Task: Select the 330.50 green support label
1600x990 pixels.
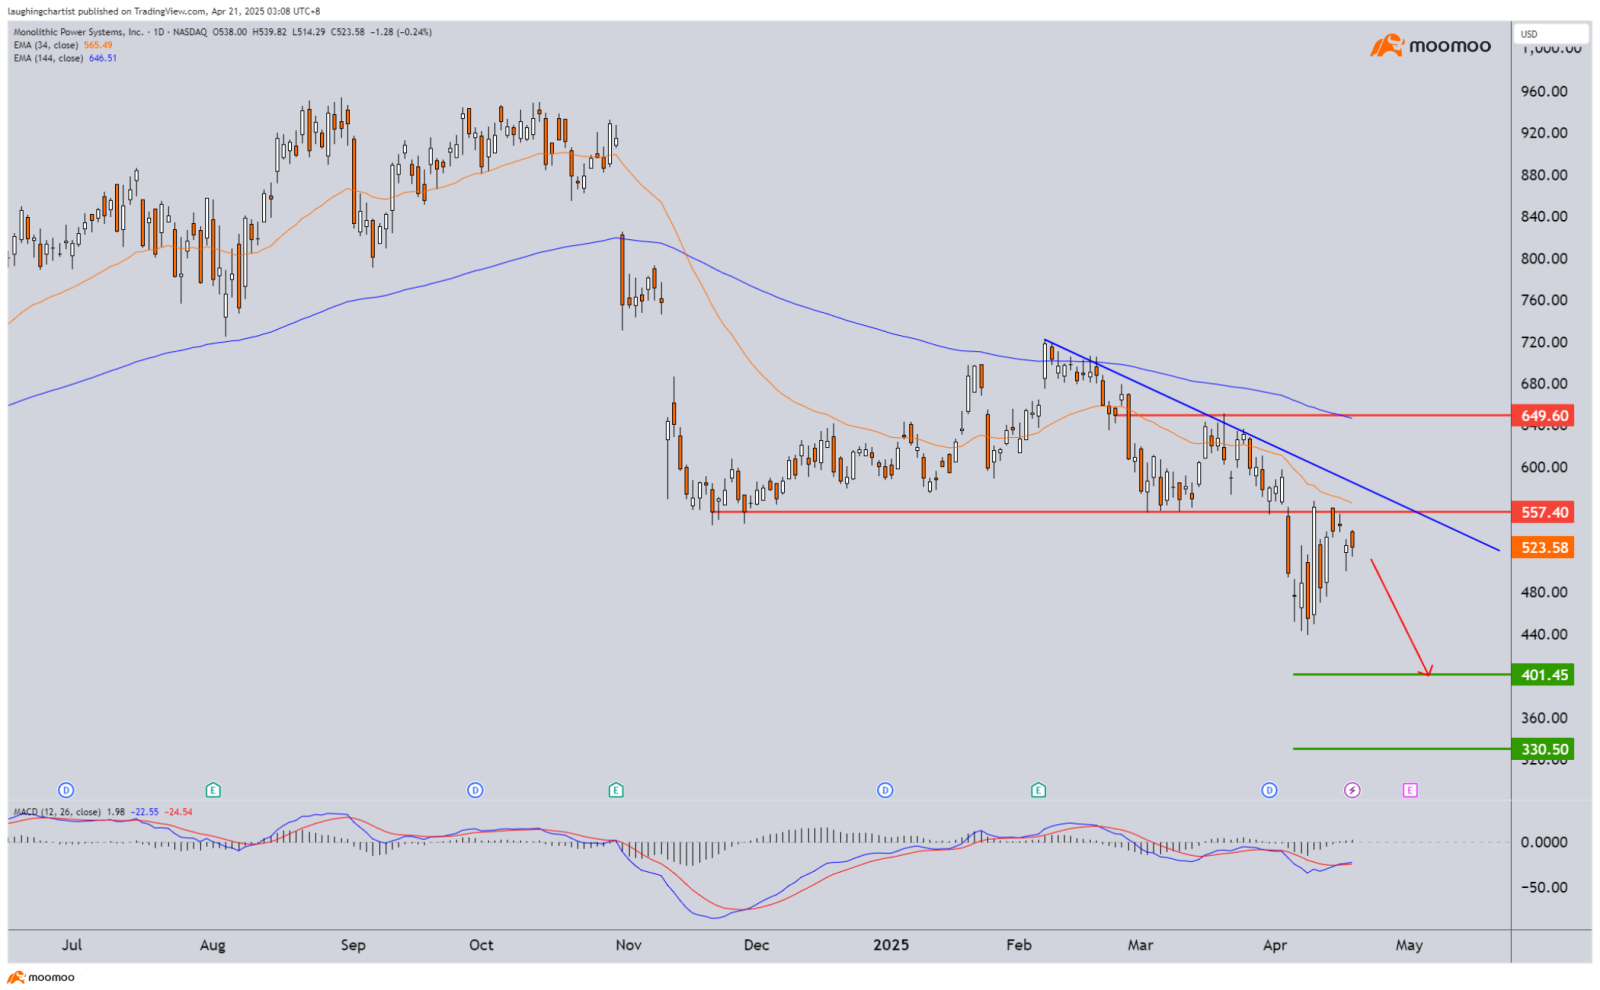Action: (x=1543, y=749)
